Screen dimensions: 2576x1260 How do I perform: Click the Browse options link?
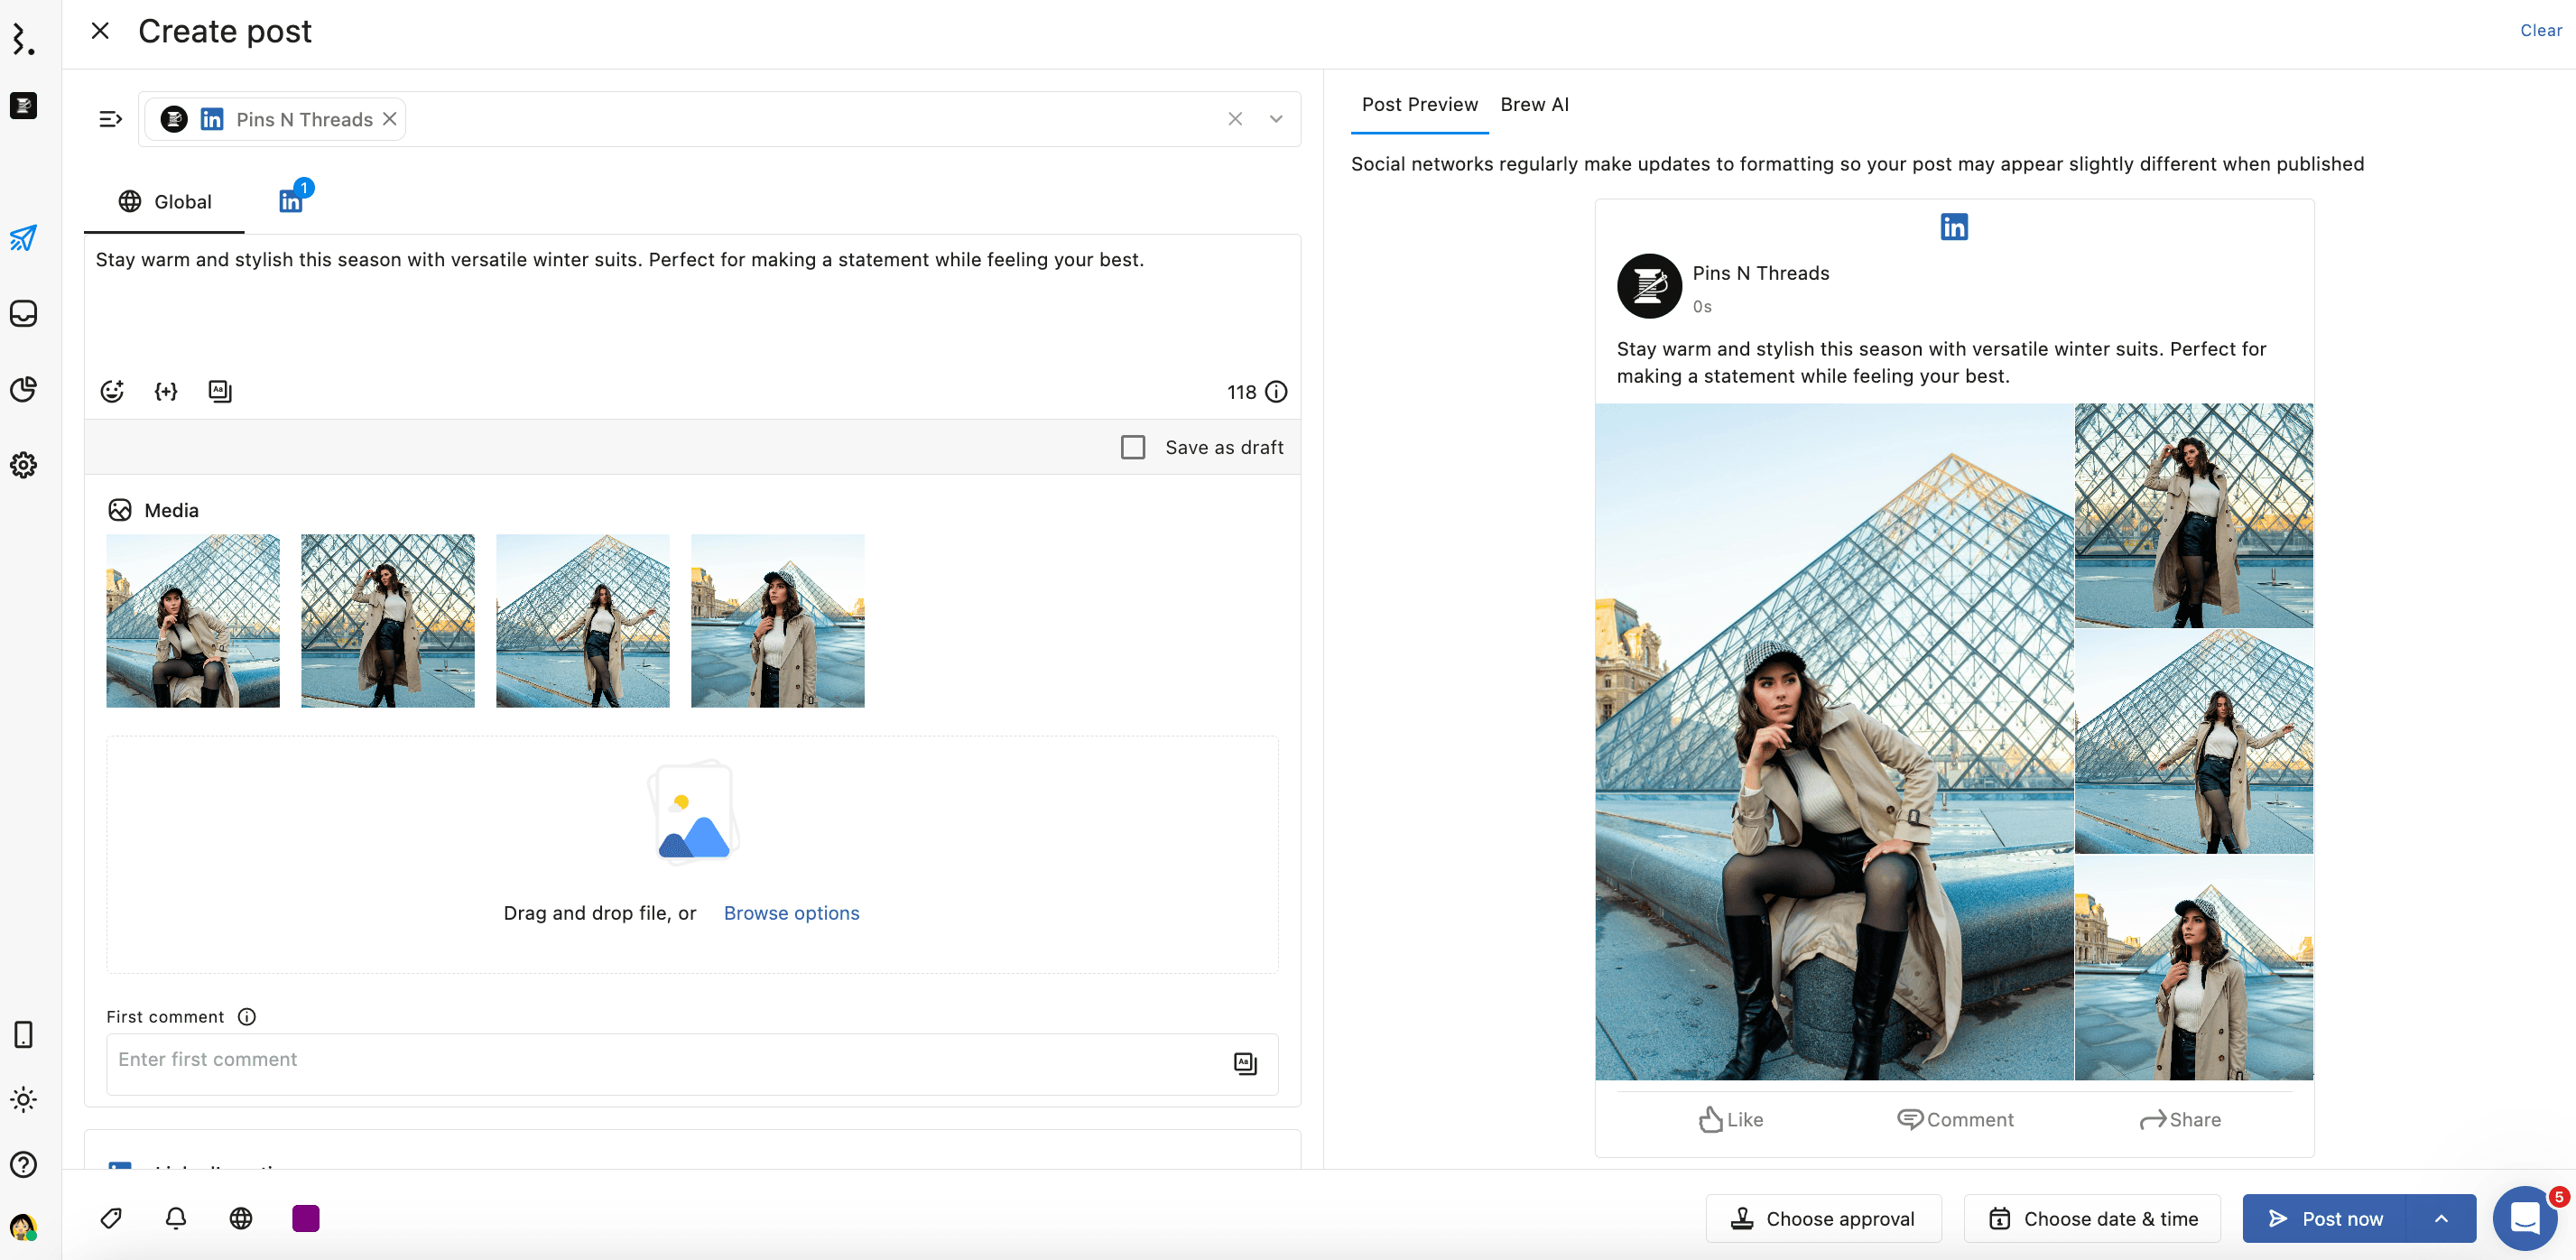coord(791,912)
